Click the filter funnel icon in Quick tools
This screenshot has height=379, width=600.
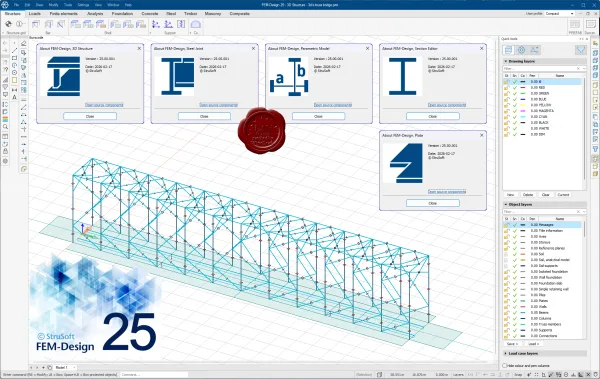point(580,50)
